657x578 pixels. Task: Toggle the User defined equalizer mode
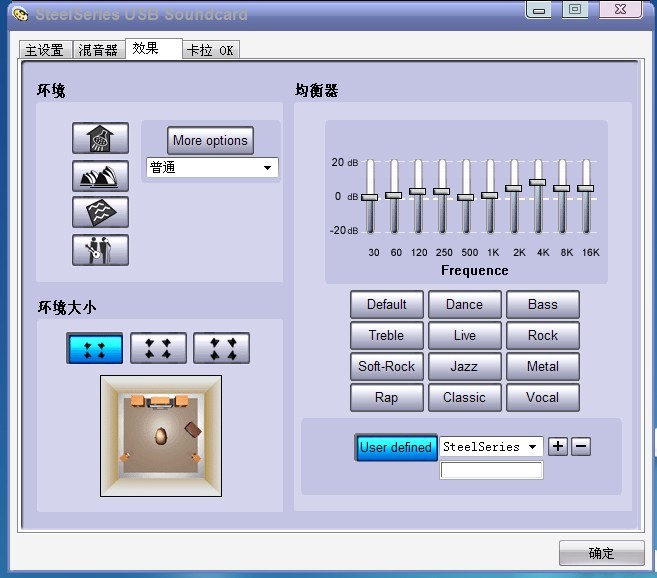click(x=396, y=447)
